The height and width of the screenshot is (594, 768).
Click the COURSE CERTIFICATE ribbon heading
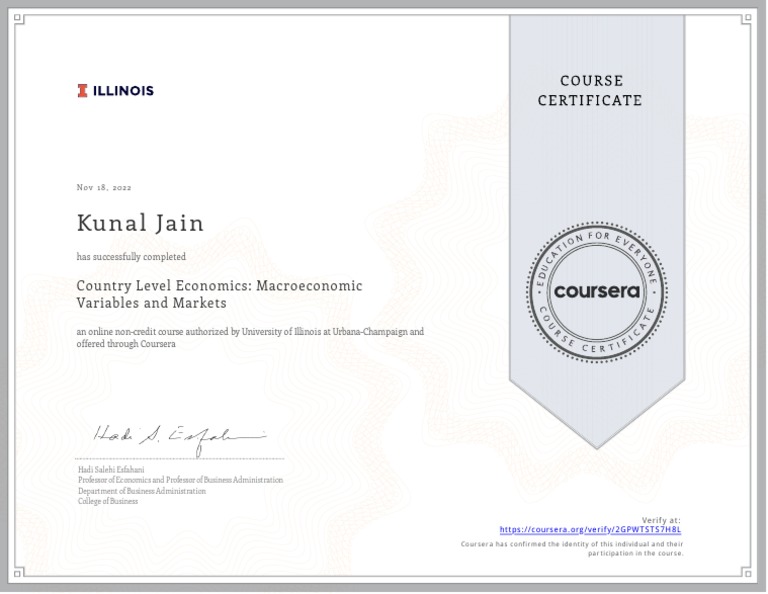pyautogui.click(x=591, y=91)
